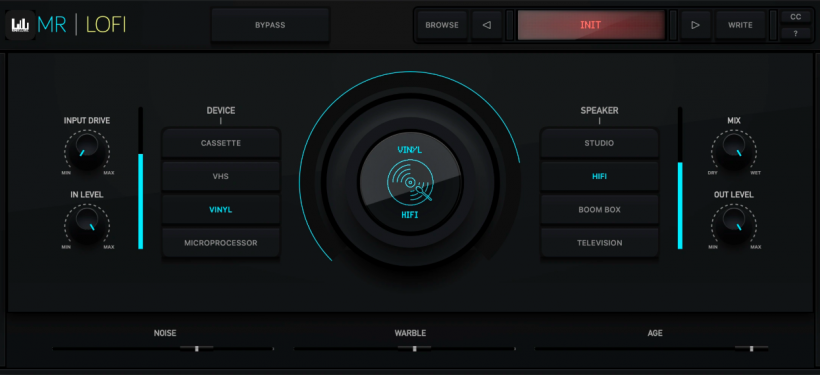This screenshot has height=375, width=820.
Task: Open help with the question mark button
Action: point(795,33)
